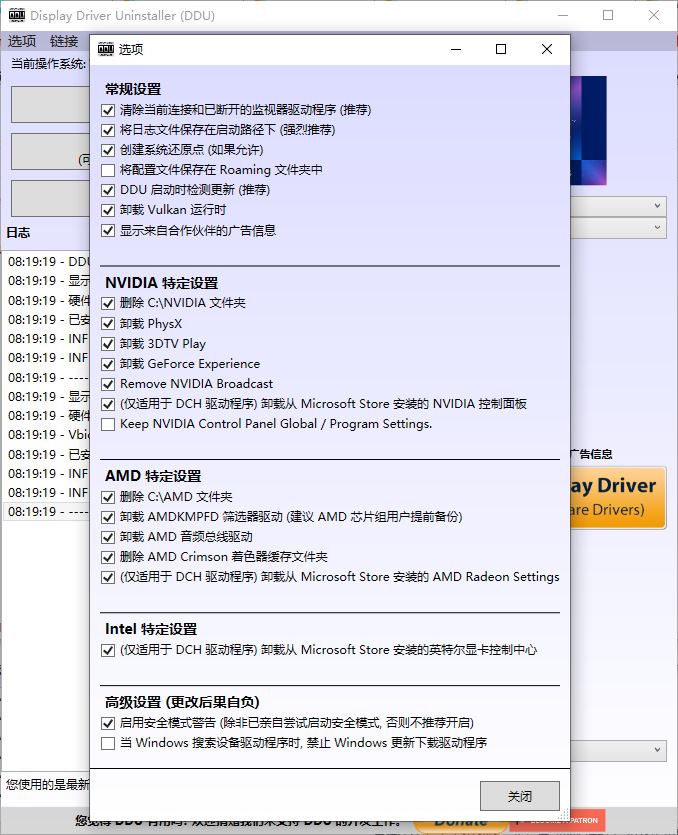Minimize the options dialog window
Viewport: 678px width, 835px height.
point(455,49)
